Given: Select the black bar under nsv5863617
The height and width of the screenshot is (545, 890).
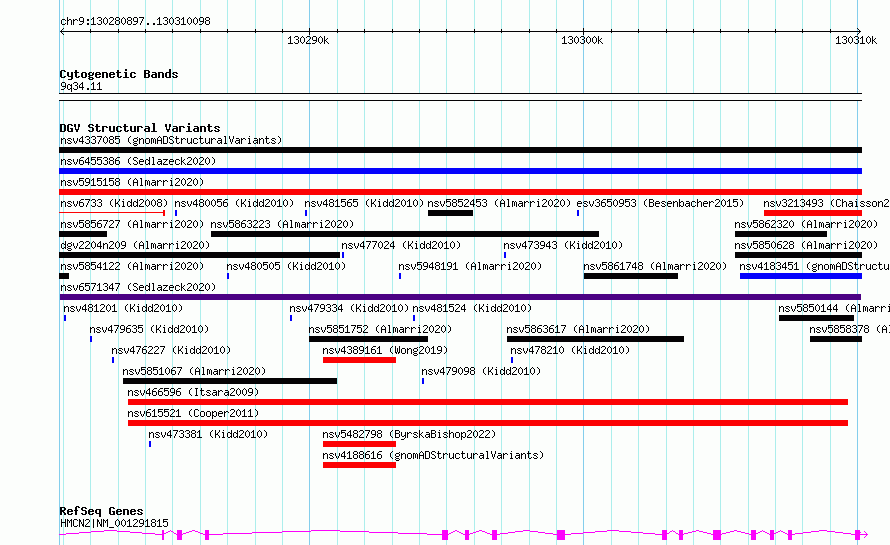Looking at the screenshot, I should pyautogui.click(x=595, y=339).
